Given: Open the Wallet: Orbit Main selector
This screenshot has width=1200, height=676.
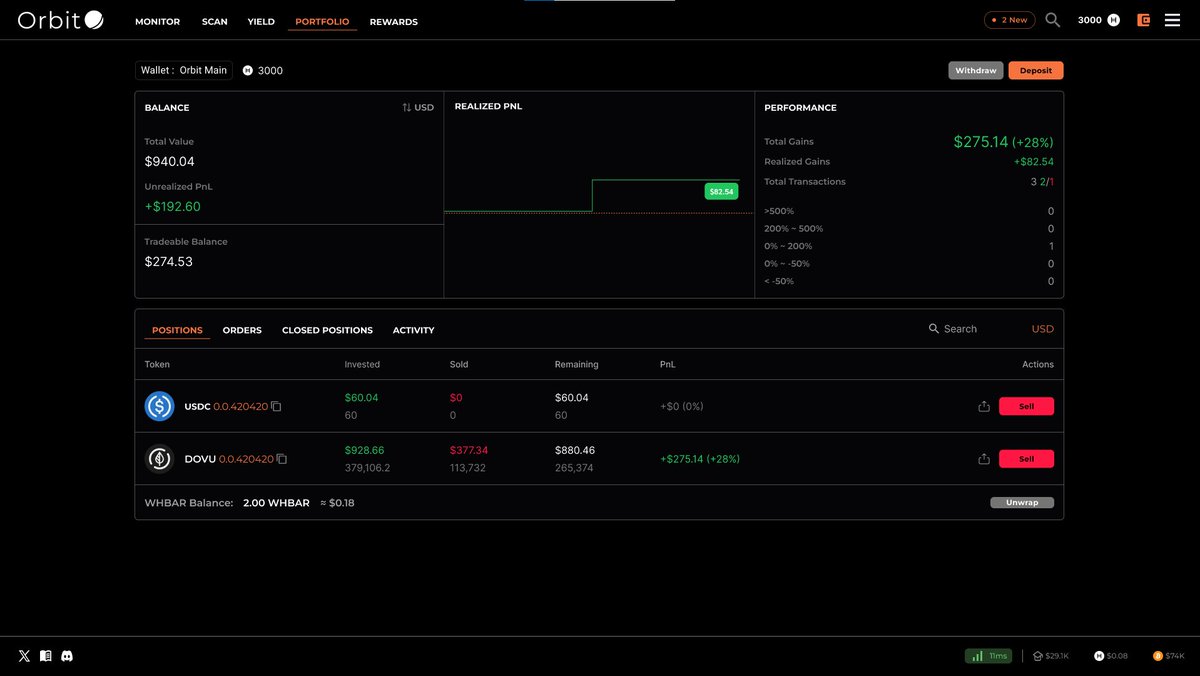Looking at the screenshot, I should 184,71.
